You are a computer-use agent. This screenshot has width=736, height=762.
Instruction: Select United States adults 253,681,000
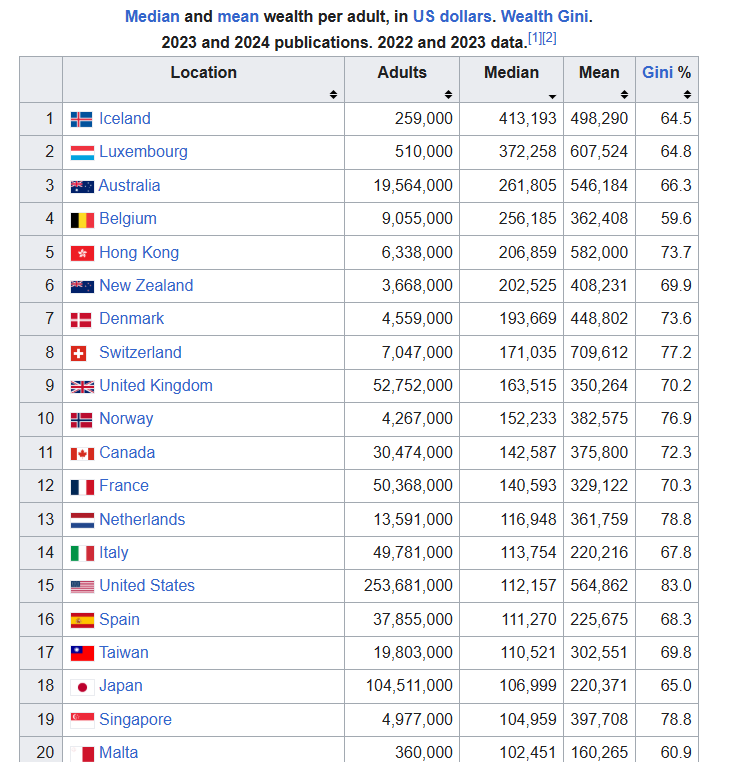[x=408, y=586]
